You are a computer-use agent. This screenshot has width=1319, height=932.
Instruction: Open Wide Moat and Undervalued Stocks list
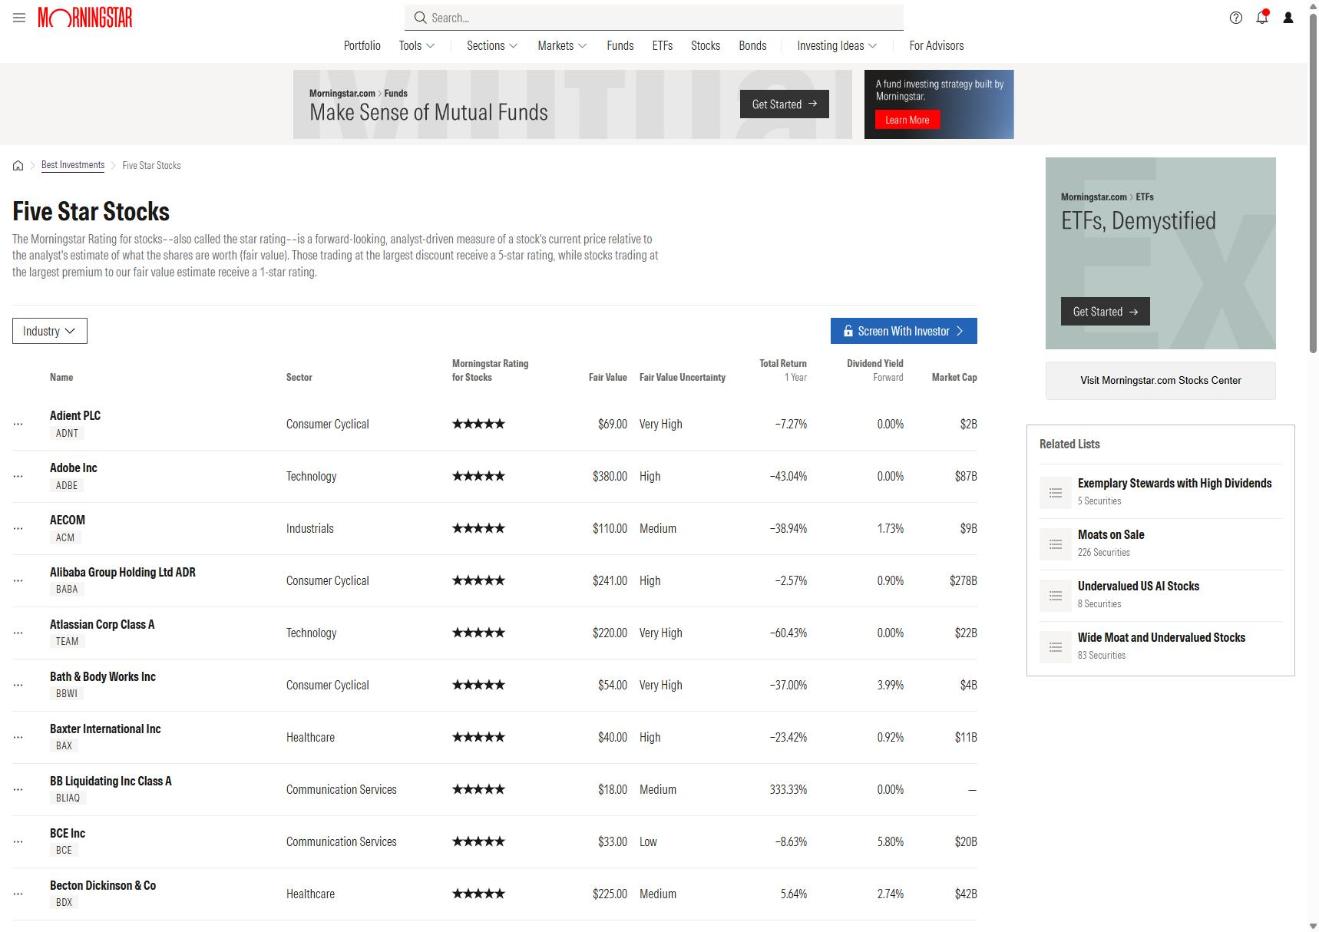coord(1161,637)
